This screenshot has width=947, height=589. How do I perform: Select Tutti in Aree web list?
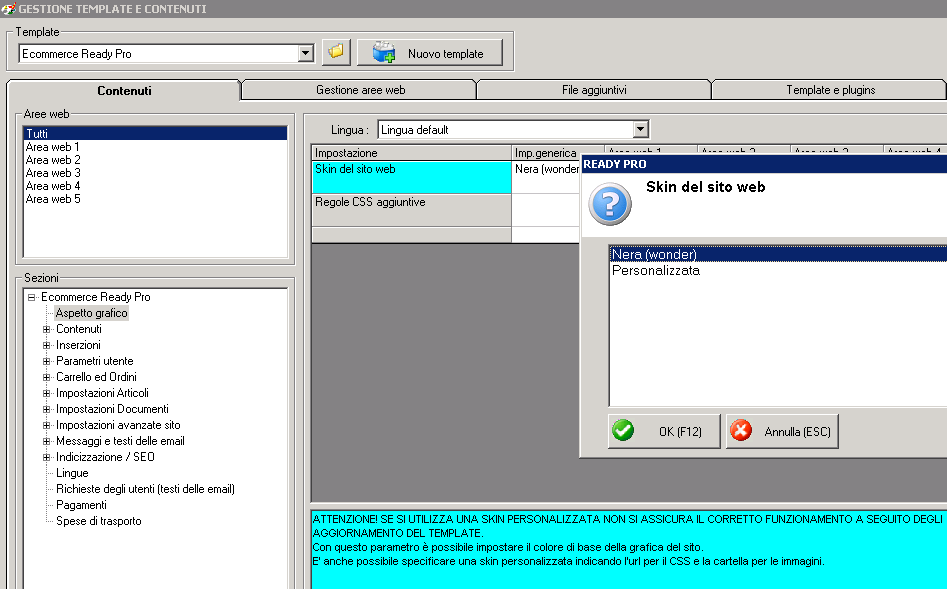(155, 134)
